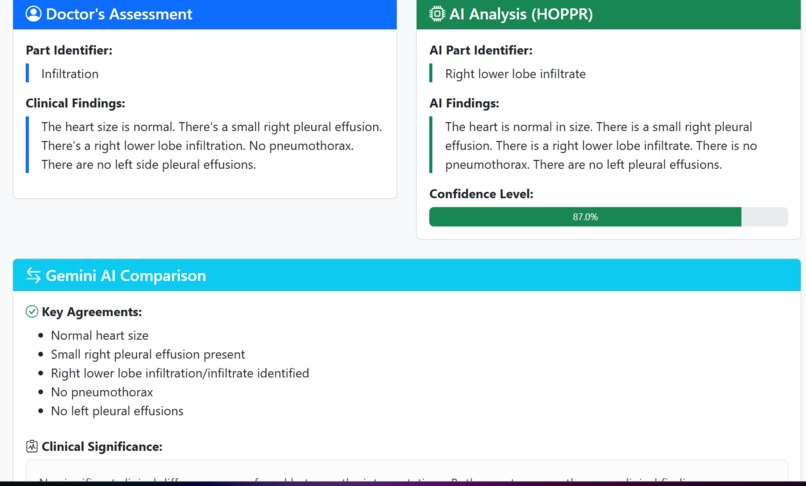Click 'Right lower lobe infiltration/infiltrate identified' bullet

pos(180,373)
